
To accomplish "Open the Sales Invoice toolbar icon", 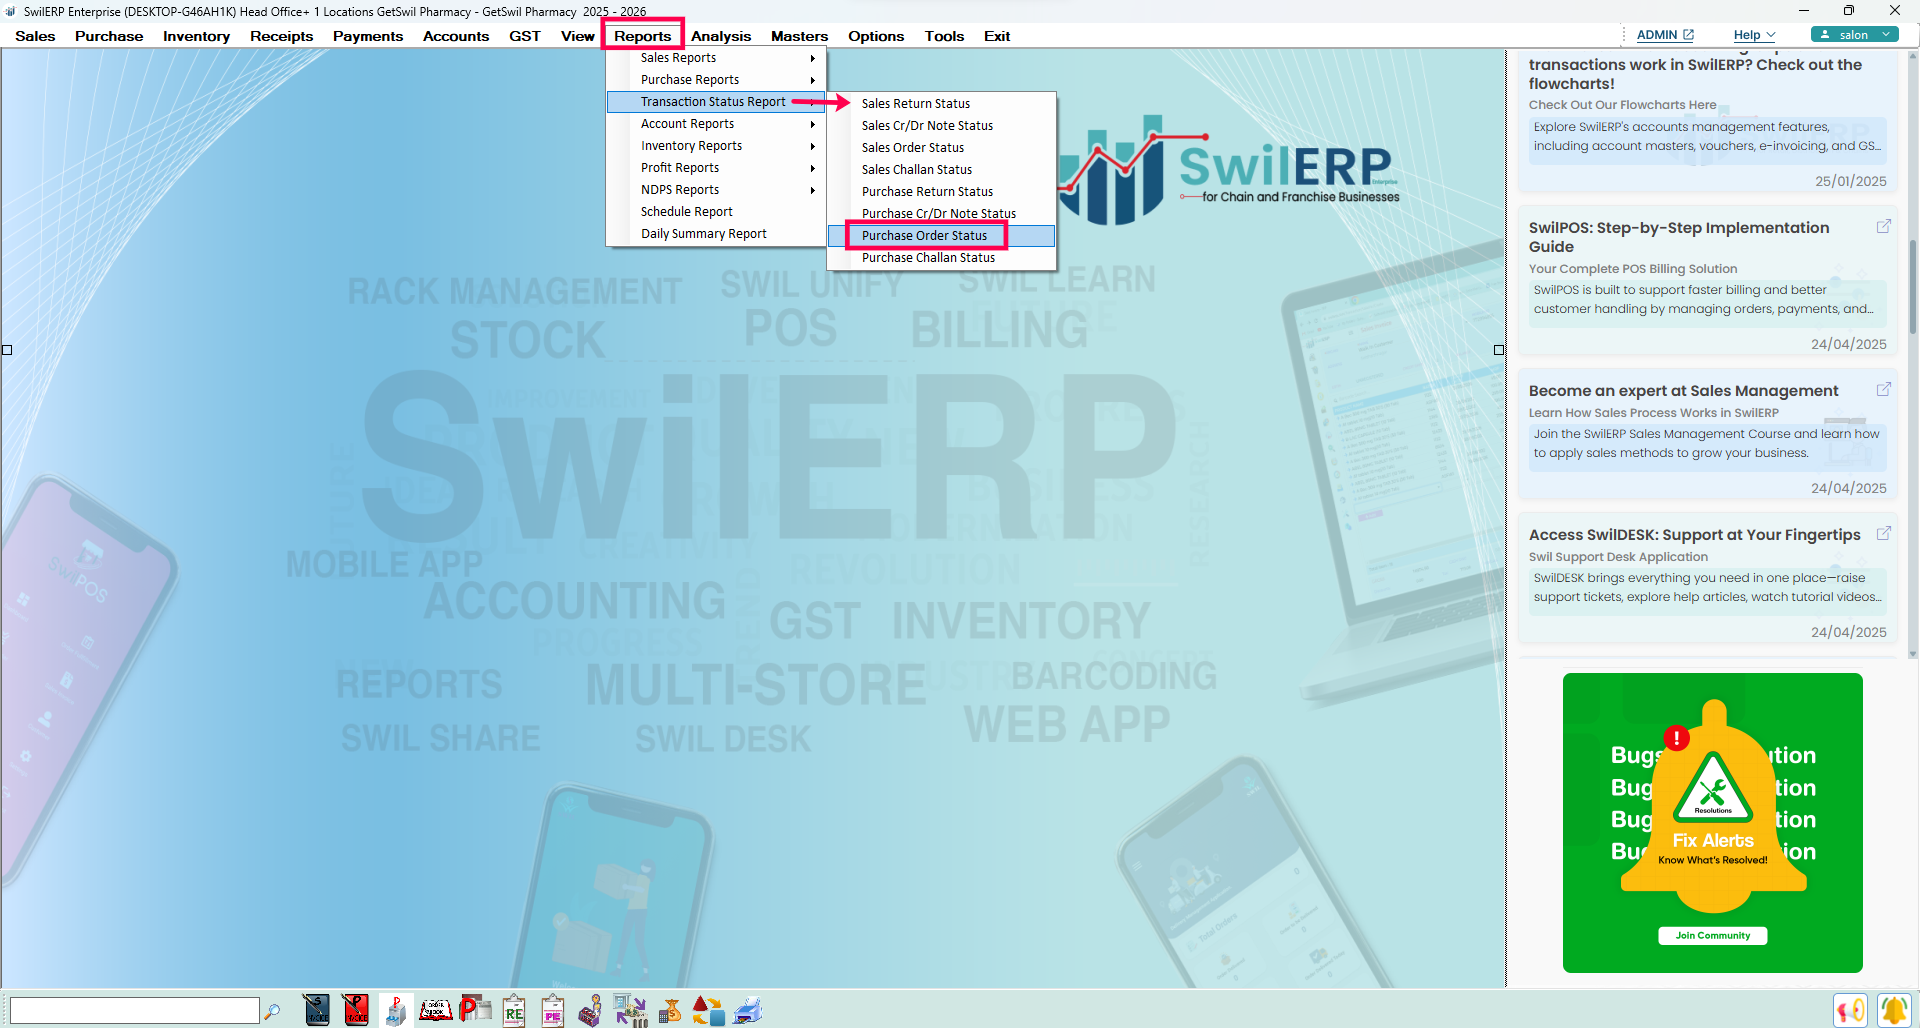I will coord(317,1010).
